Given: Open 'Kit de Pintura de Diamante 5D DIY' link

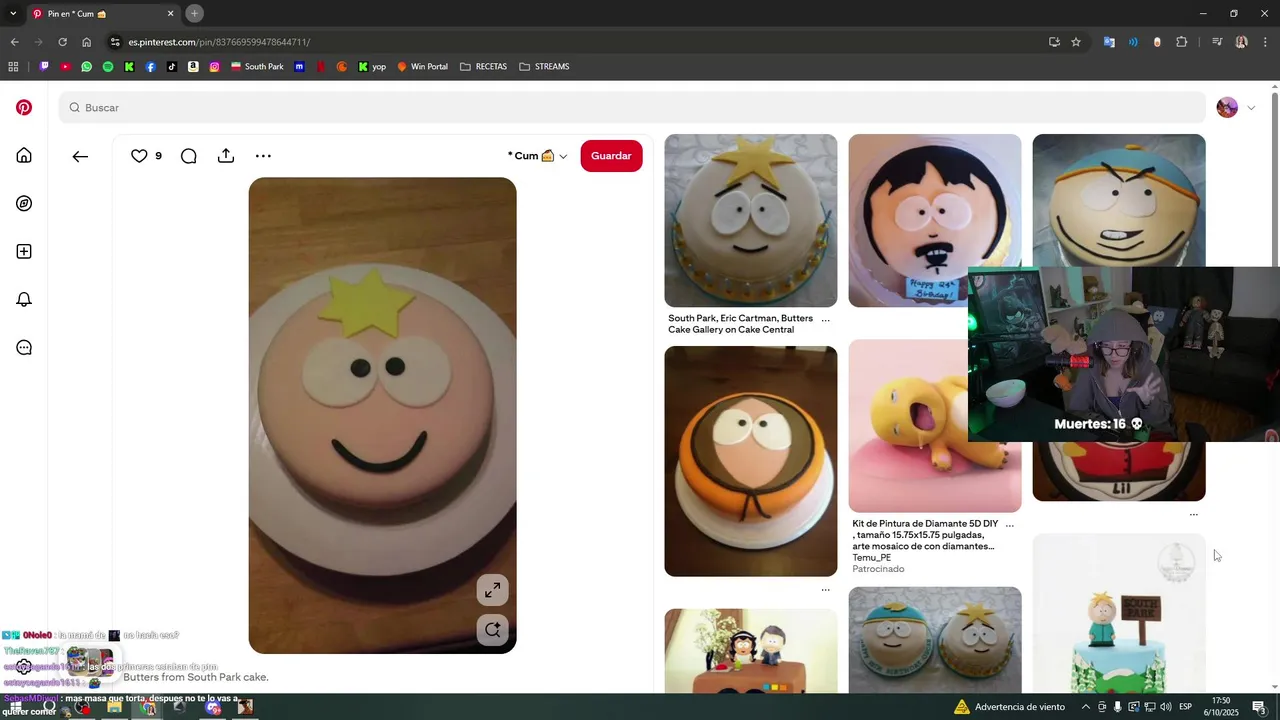Looking at the screenshot, I should 925,535.
